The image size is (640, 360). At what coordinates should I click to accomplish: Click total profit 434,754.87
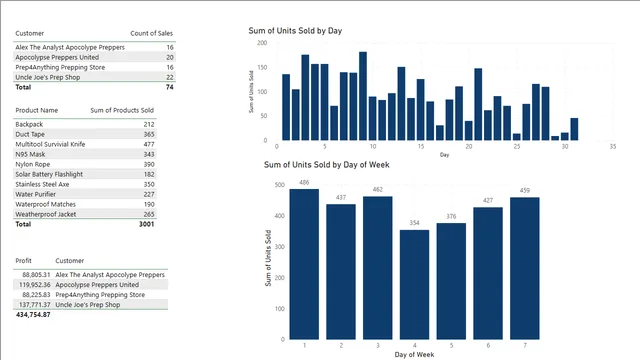click(33, 315)
